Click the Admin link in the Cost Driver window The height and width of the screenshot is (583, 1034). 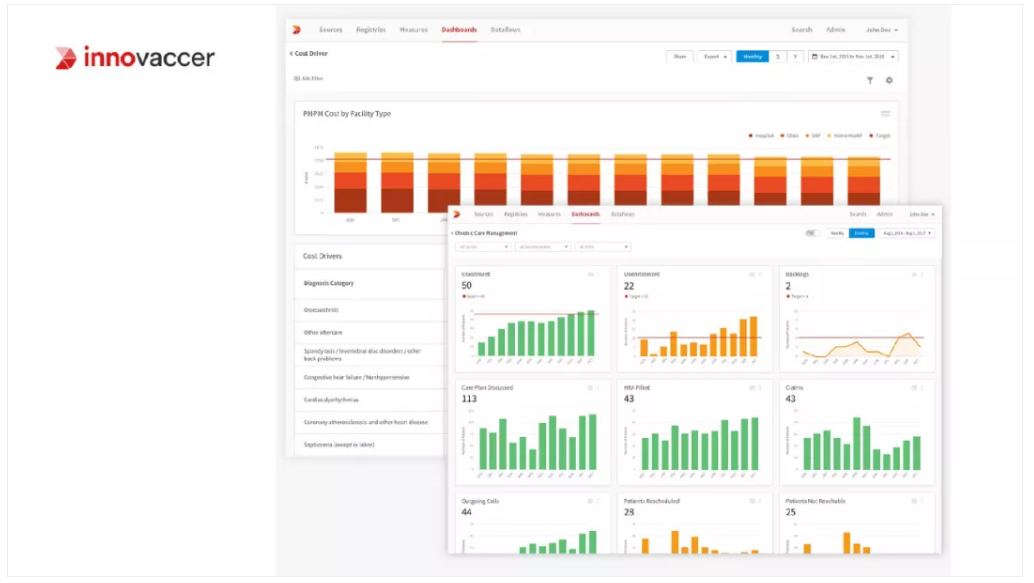(836, 30)
